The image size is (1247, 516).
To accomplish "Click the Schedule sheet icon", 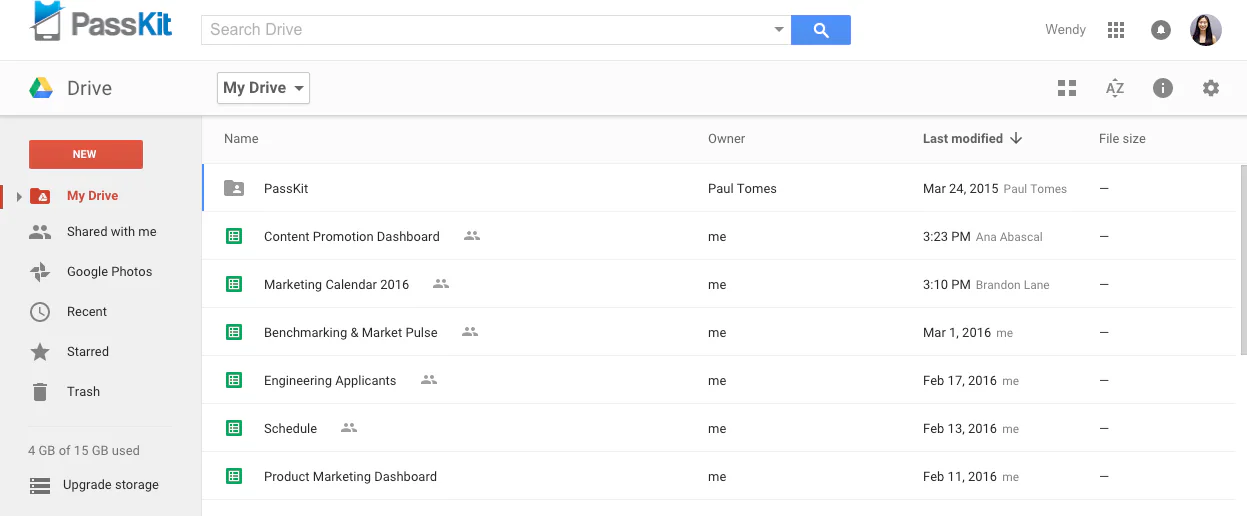I will pyautogui.click(x=234, y=428).
